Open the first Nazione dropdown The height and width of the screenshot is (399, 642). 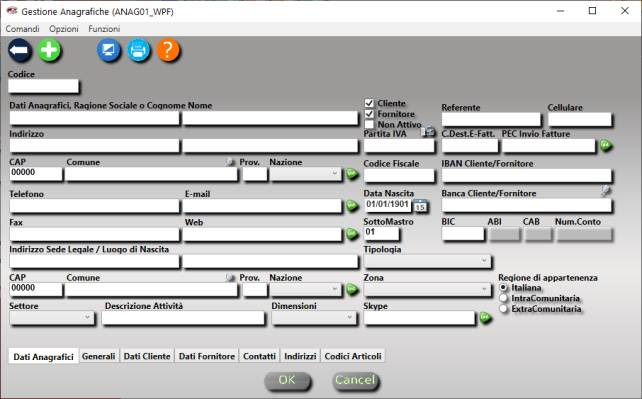[306, 174]
